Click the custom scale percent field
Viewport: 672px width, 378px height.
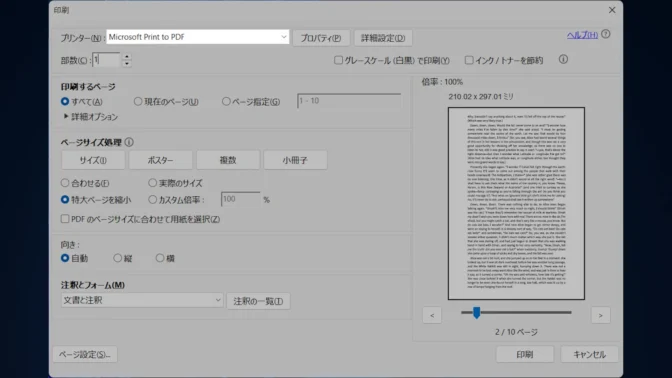[240, 199]
